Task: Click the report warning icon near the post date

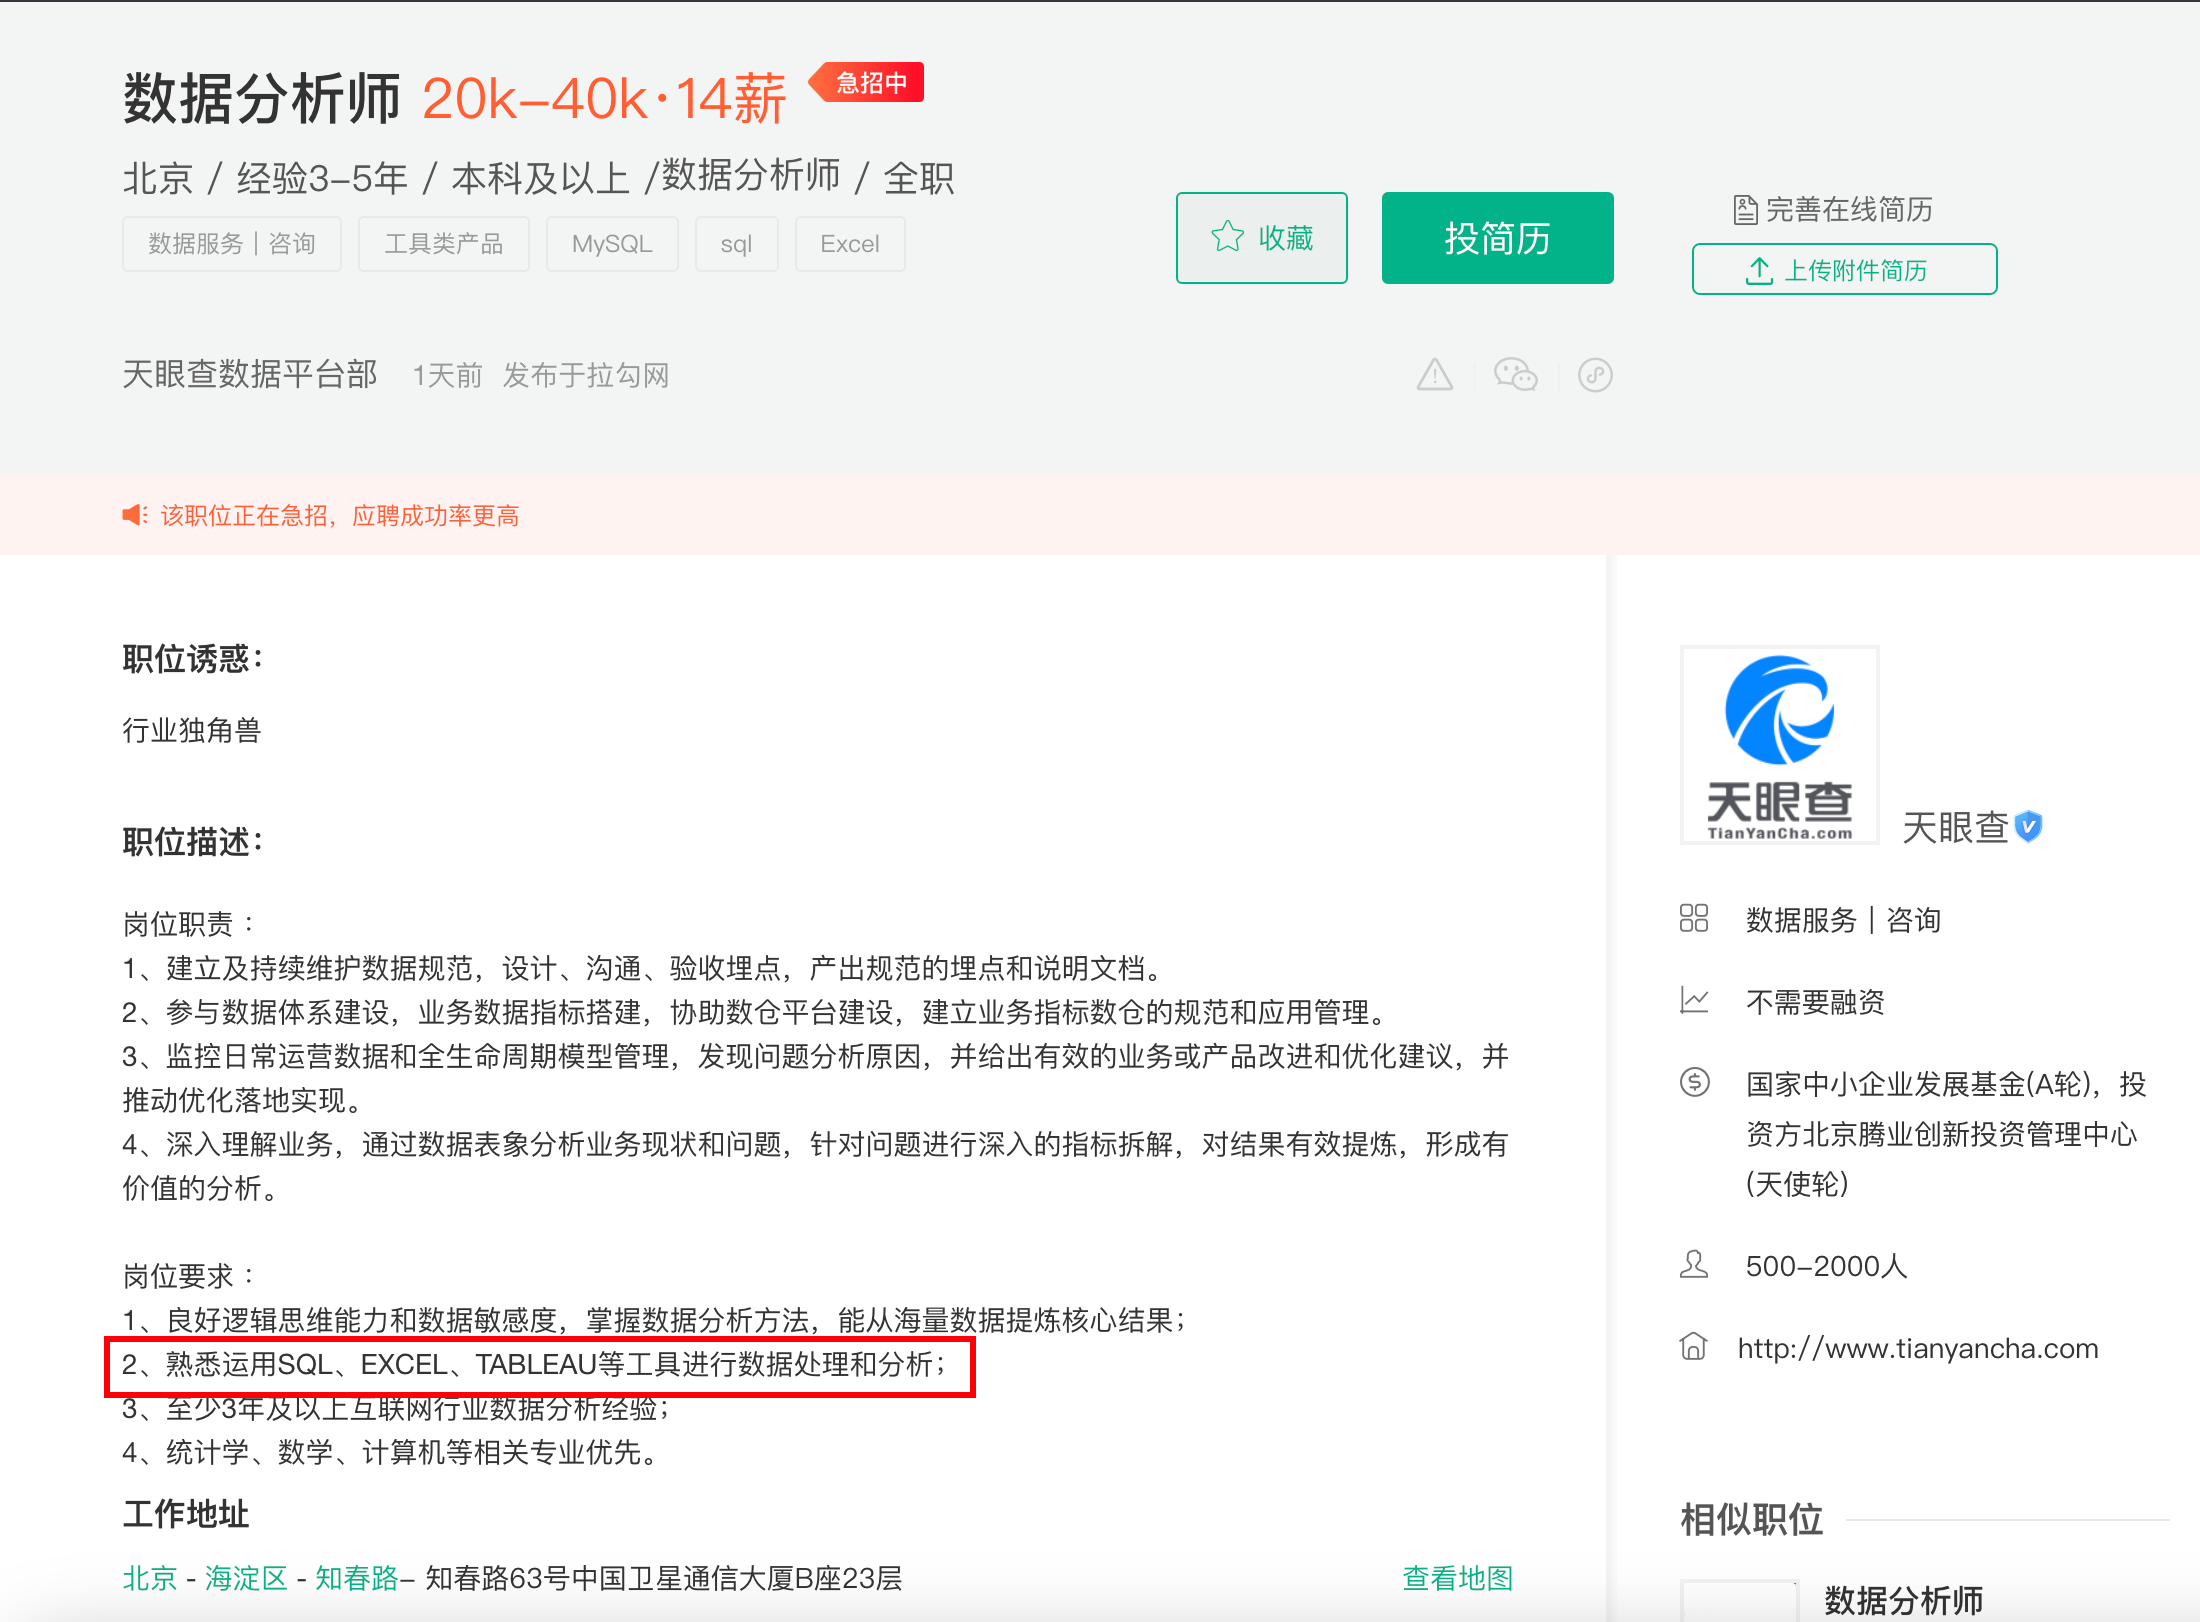Action: (1434, 374)
